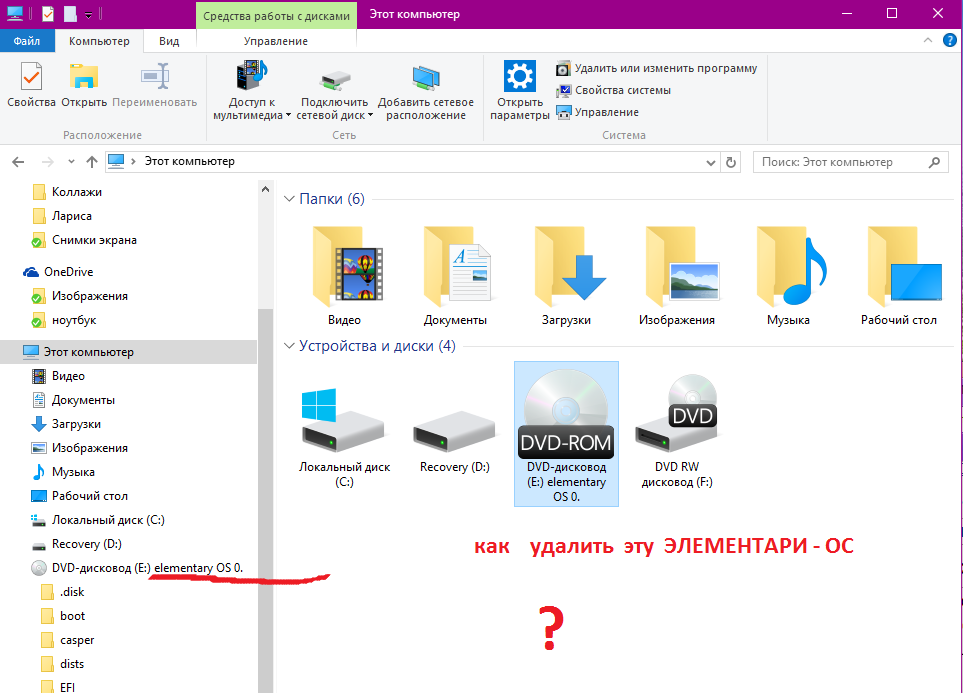Select OneDrive in navigation pane
The width and height of the screenshot is (963, 693).
(68, 272)
